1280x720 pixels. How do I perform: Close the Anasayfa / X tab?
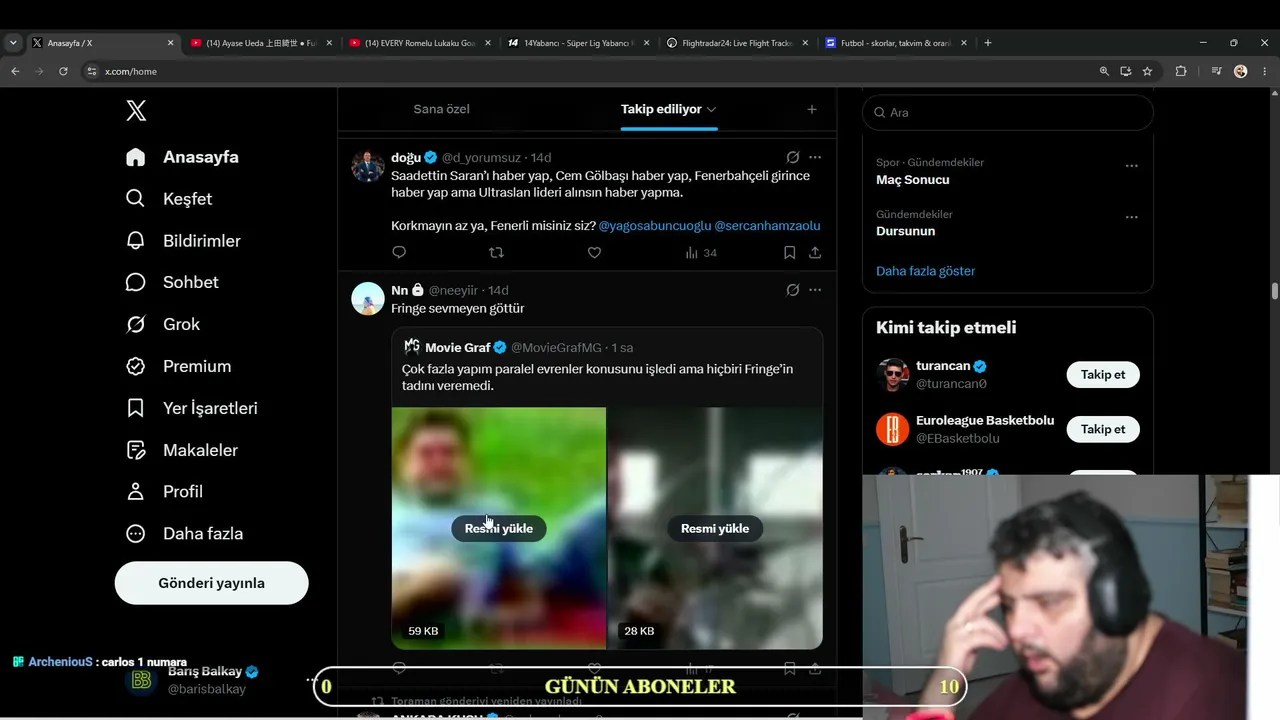tap(170, 43)
